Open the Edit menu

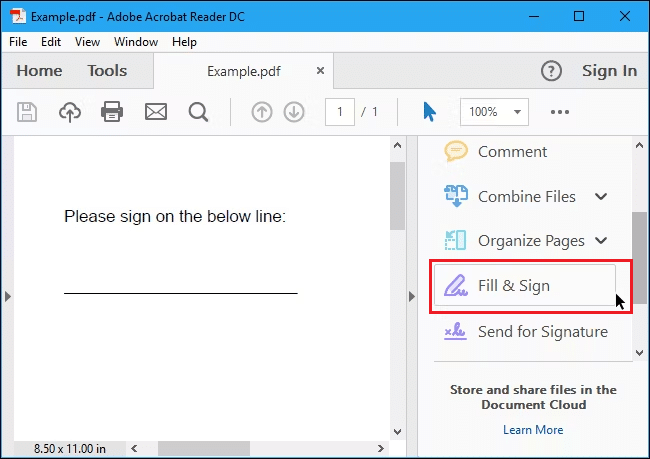[51, 42]
